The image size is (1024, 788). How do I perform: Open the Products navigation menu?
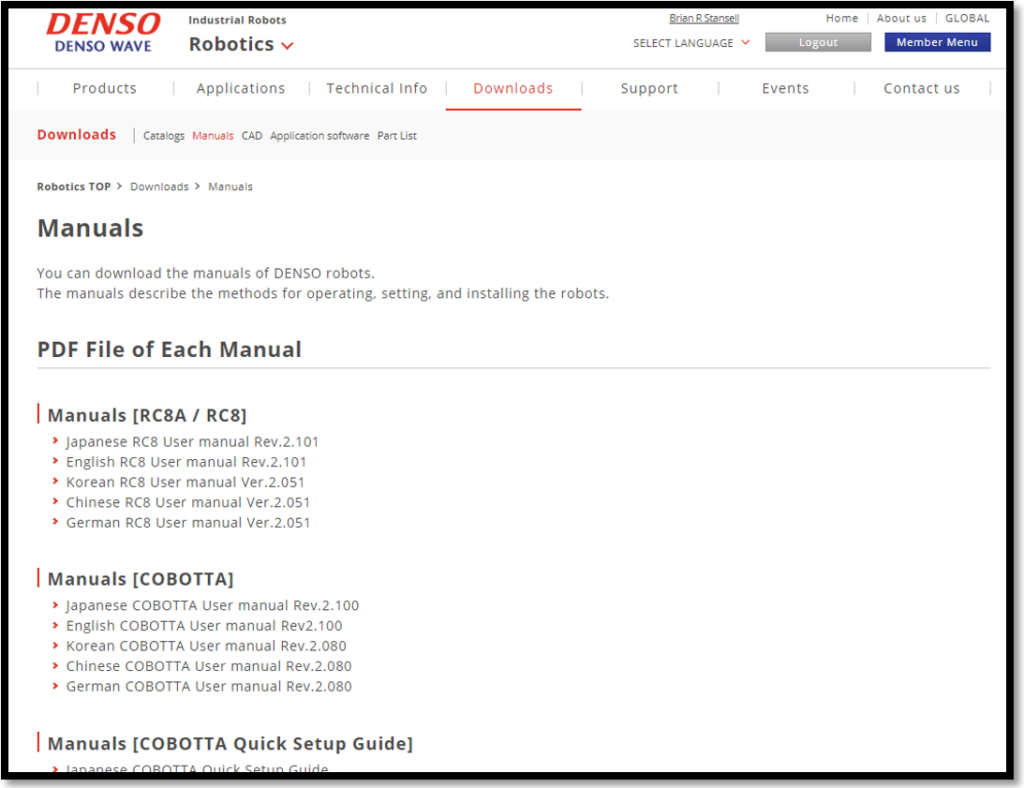coord(104,88)
